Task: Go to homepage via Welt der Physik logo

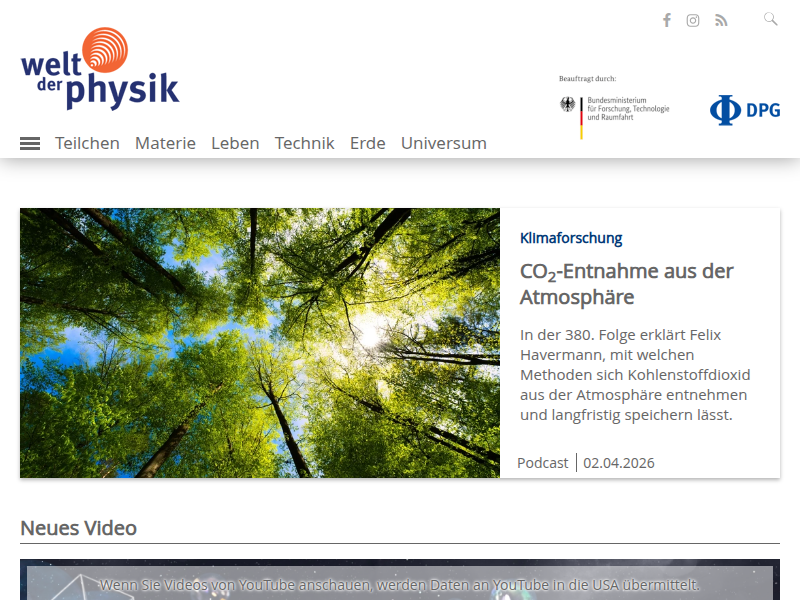Action: pos(99,69)
